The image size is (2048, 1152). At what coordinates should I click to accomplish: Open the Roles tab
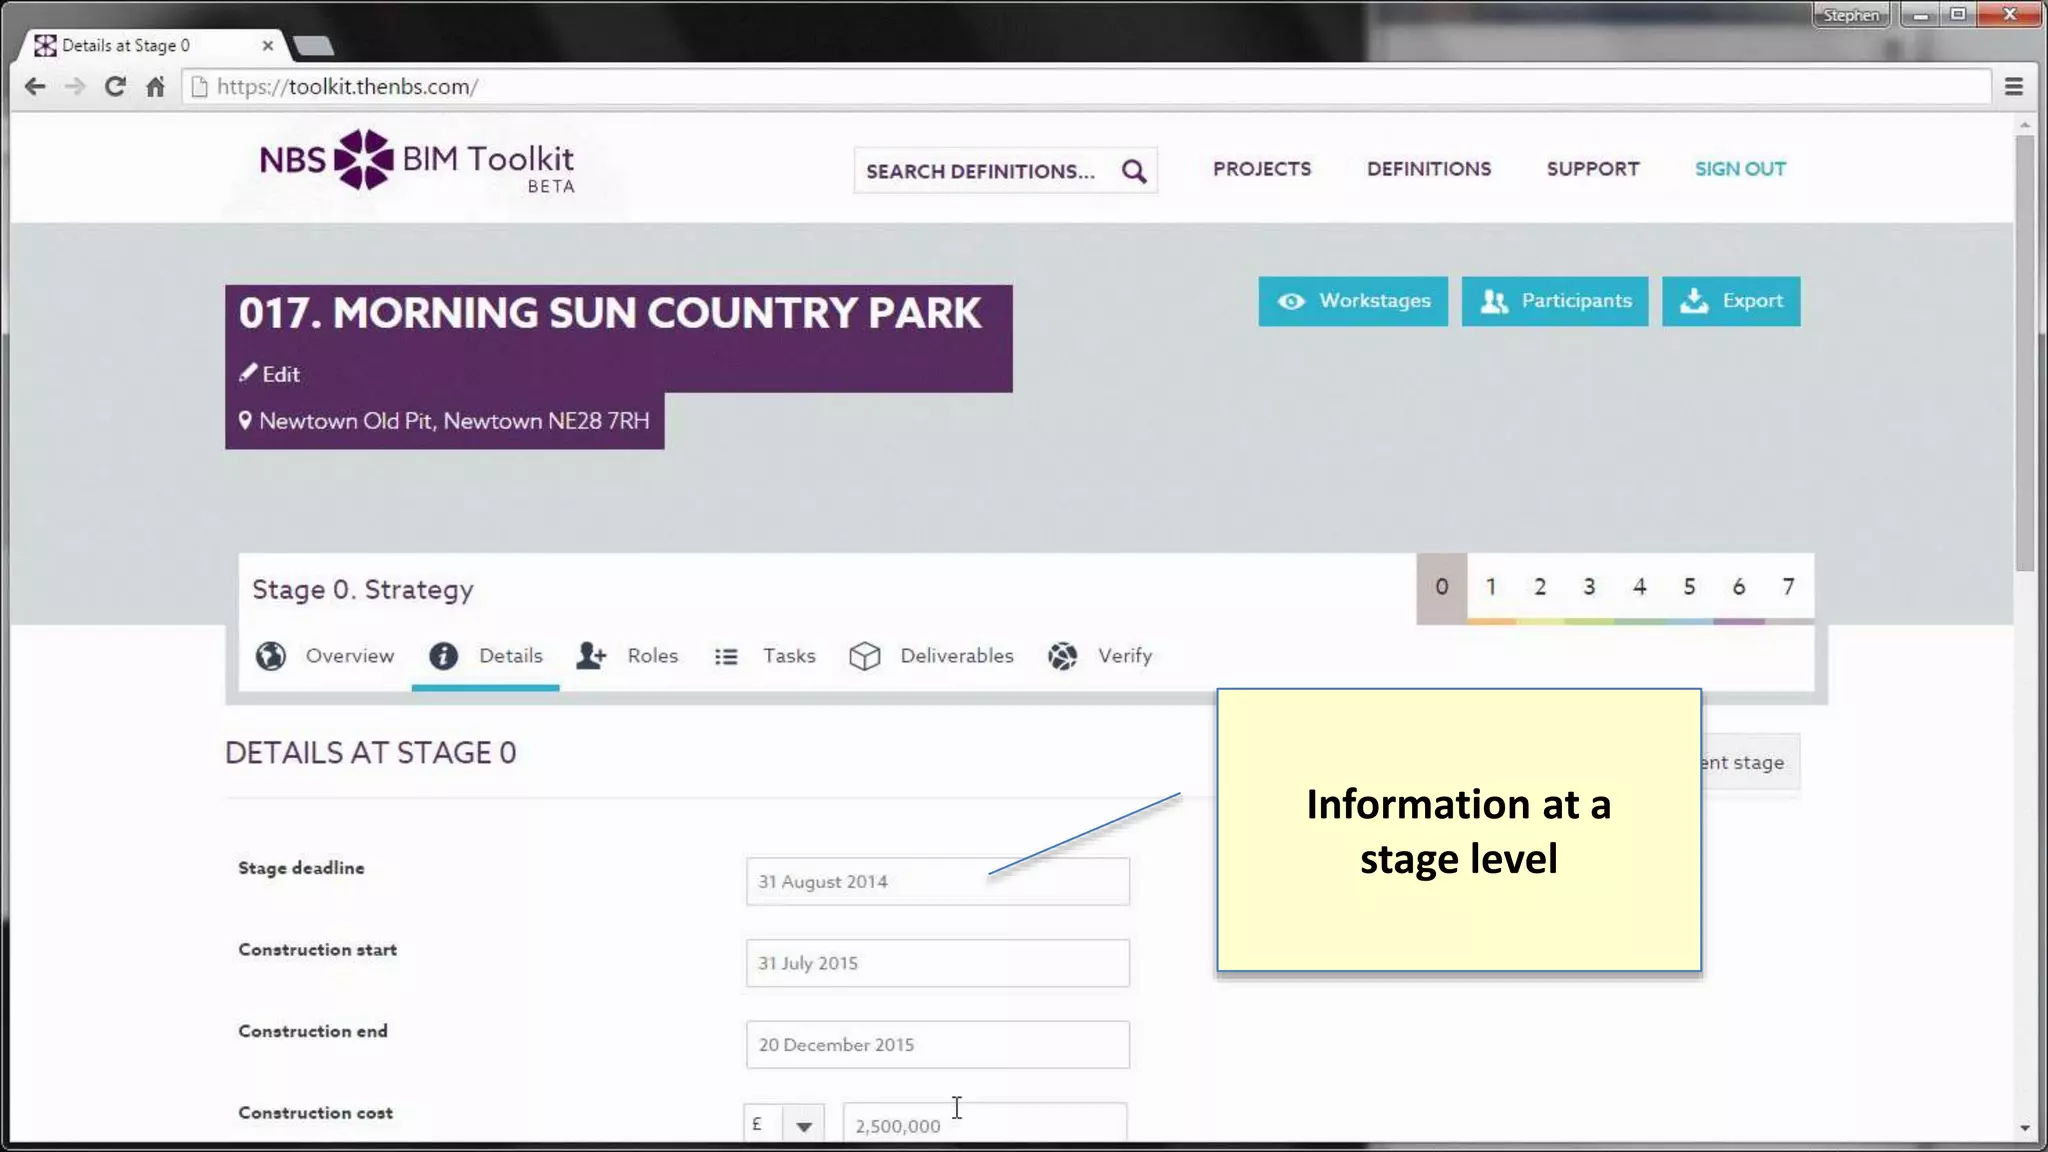point(627,656)
